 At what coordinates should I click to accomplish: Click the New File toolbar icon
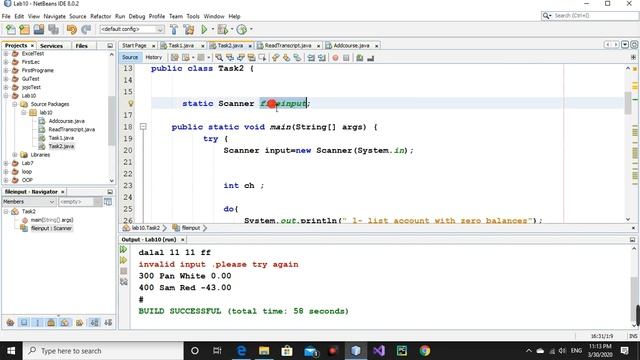pos(11,29)
